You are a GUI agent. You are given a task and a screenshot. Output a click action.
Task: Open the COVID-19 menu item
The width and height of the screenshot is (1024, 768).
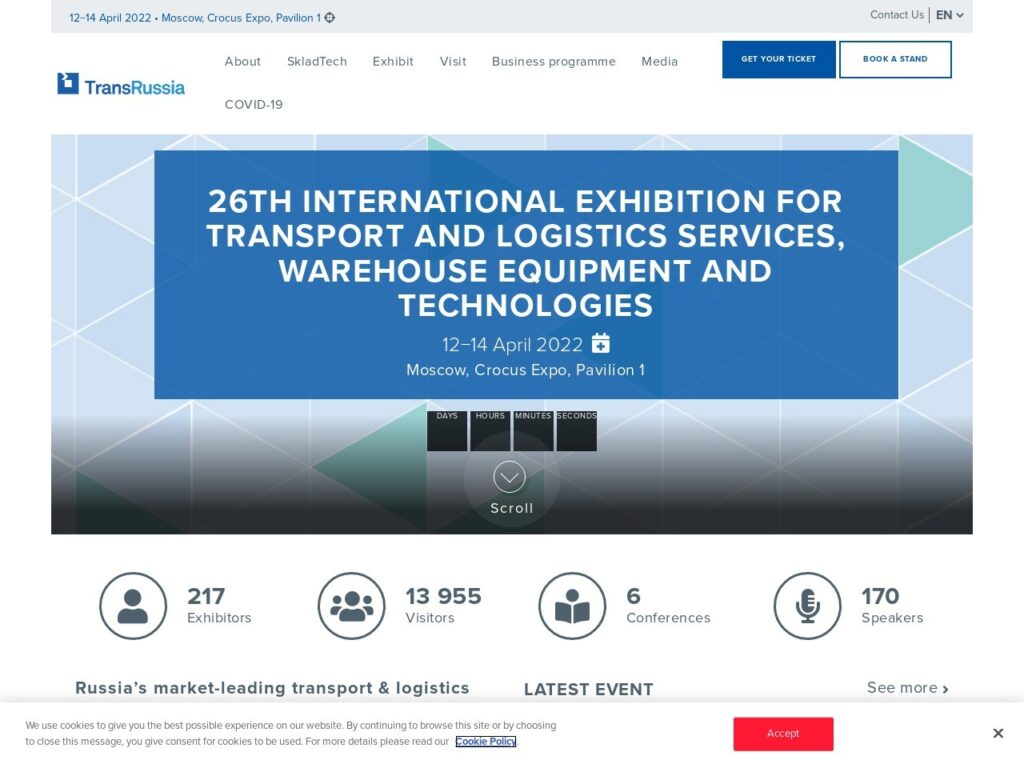pos(253,104)
